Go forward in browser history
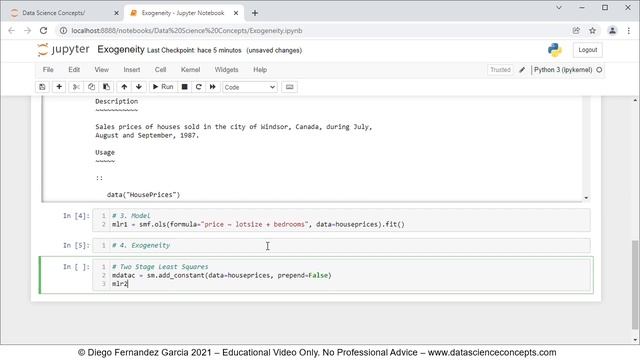 27,31
